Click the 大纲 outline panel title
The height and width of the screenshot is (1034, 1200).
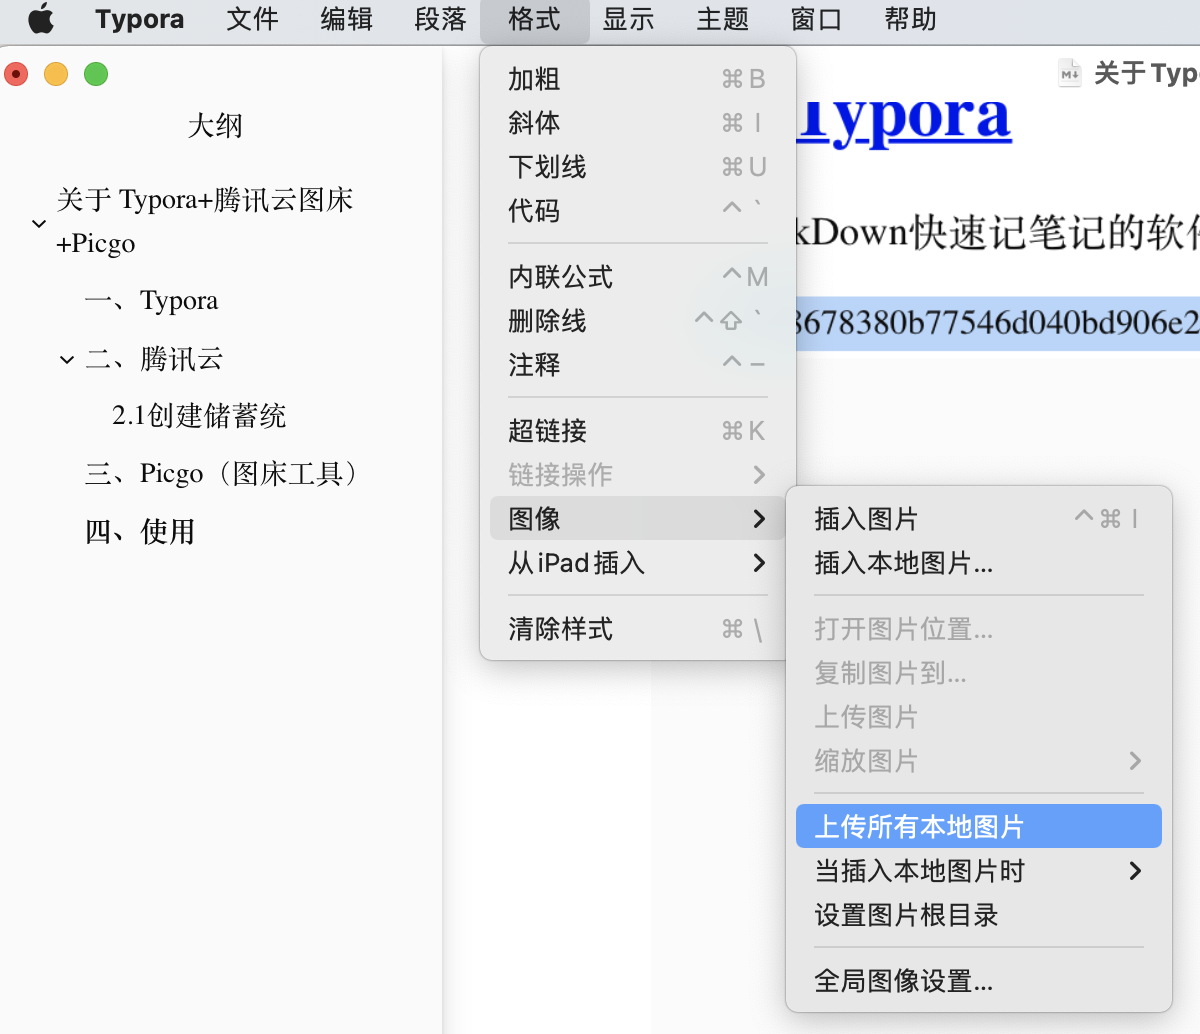coord(215,126)
